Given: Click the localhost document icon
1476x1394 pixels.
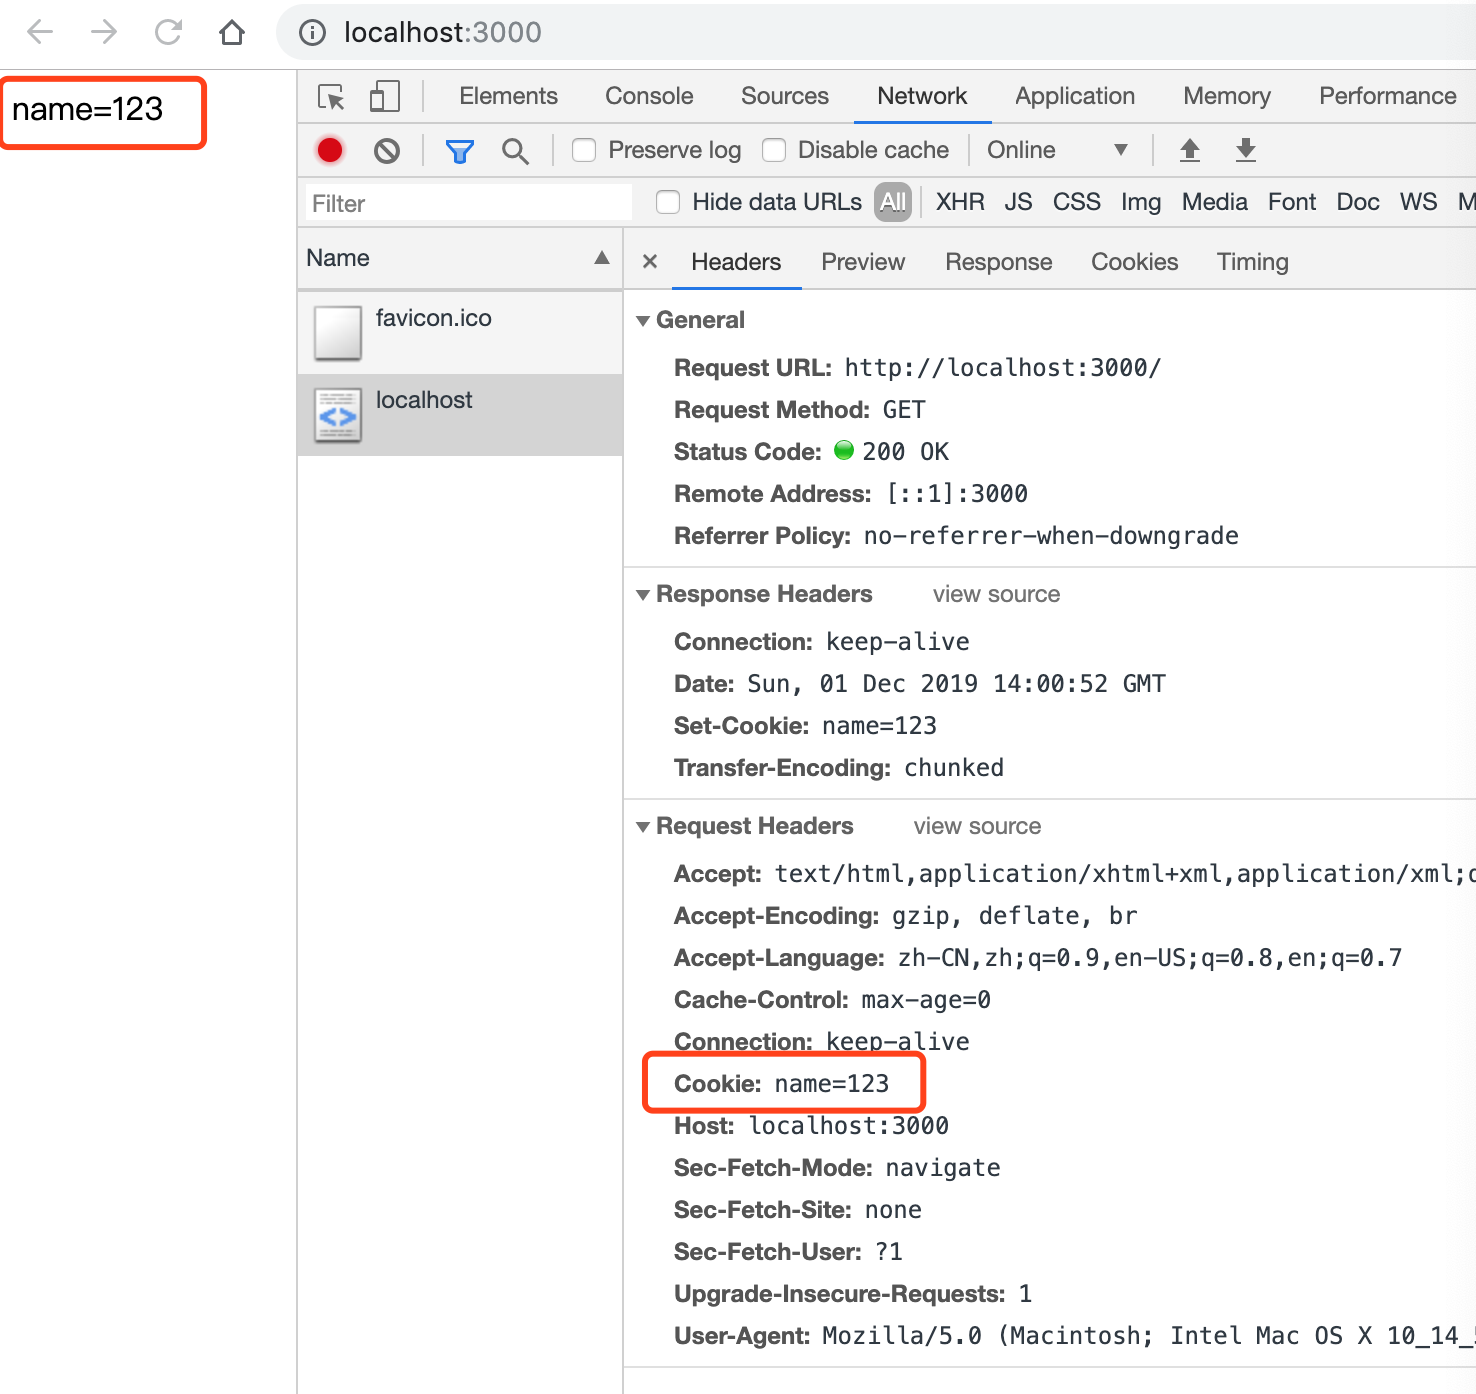Looking at the screenshot, I should (338, 415).
